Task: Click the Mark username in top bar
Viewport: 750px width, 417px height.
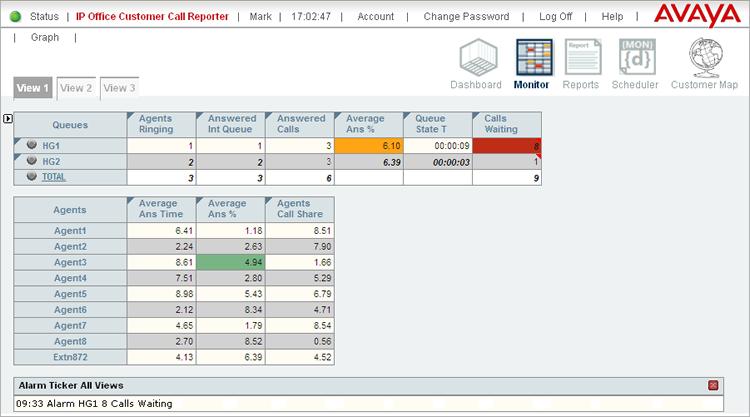Action: tap(260, 17)
